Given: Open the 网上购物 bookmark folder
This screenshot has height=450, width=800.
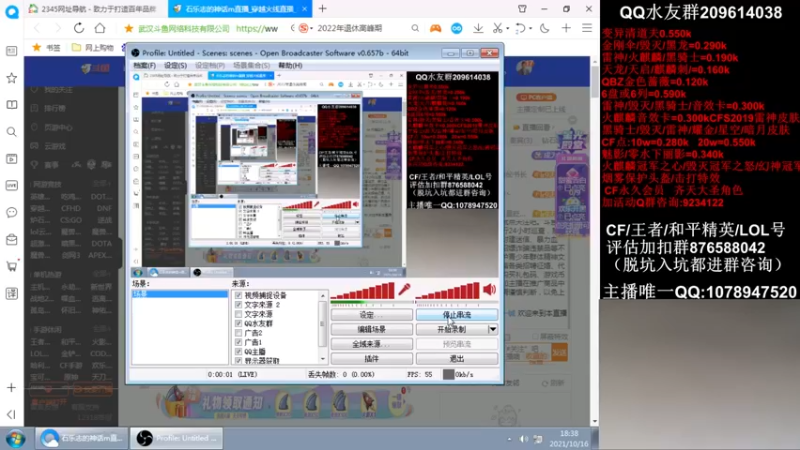Looking at the screenshot, I should pyautogui.click(x=92, y=47).
